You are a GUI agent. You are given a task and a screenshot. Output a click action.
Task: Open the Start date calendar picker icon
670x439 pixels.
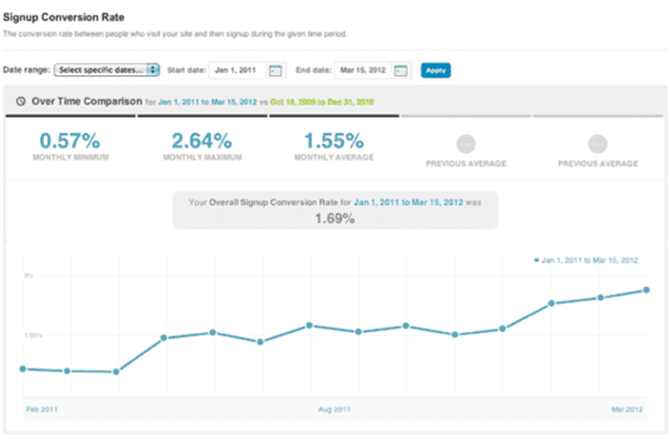click(275, 70)
